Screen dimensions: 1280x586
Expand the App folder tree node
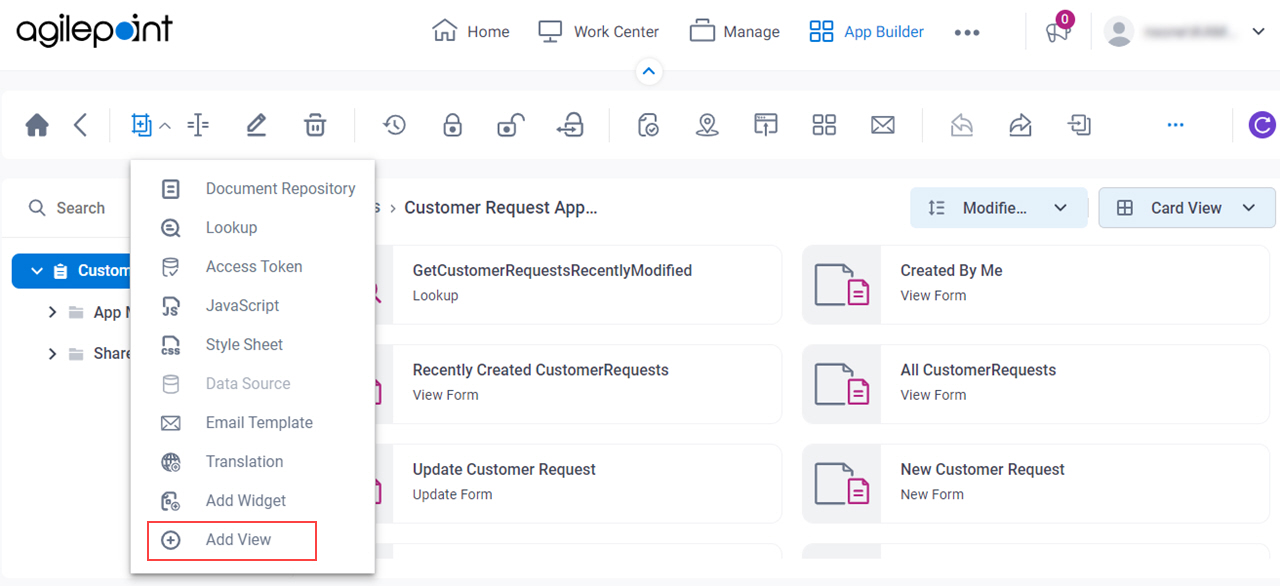pos(52,312)
